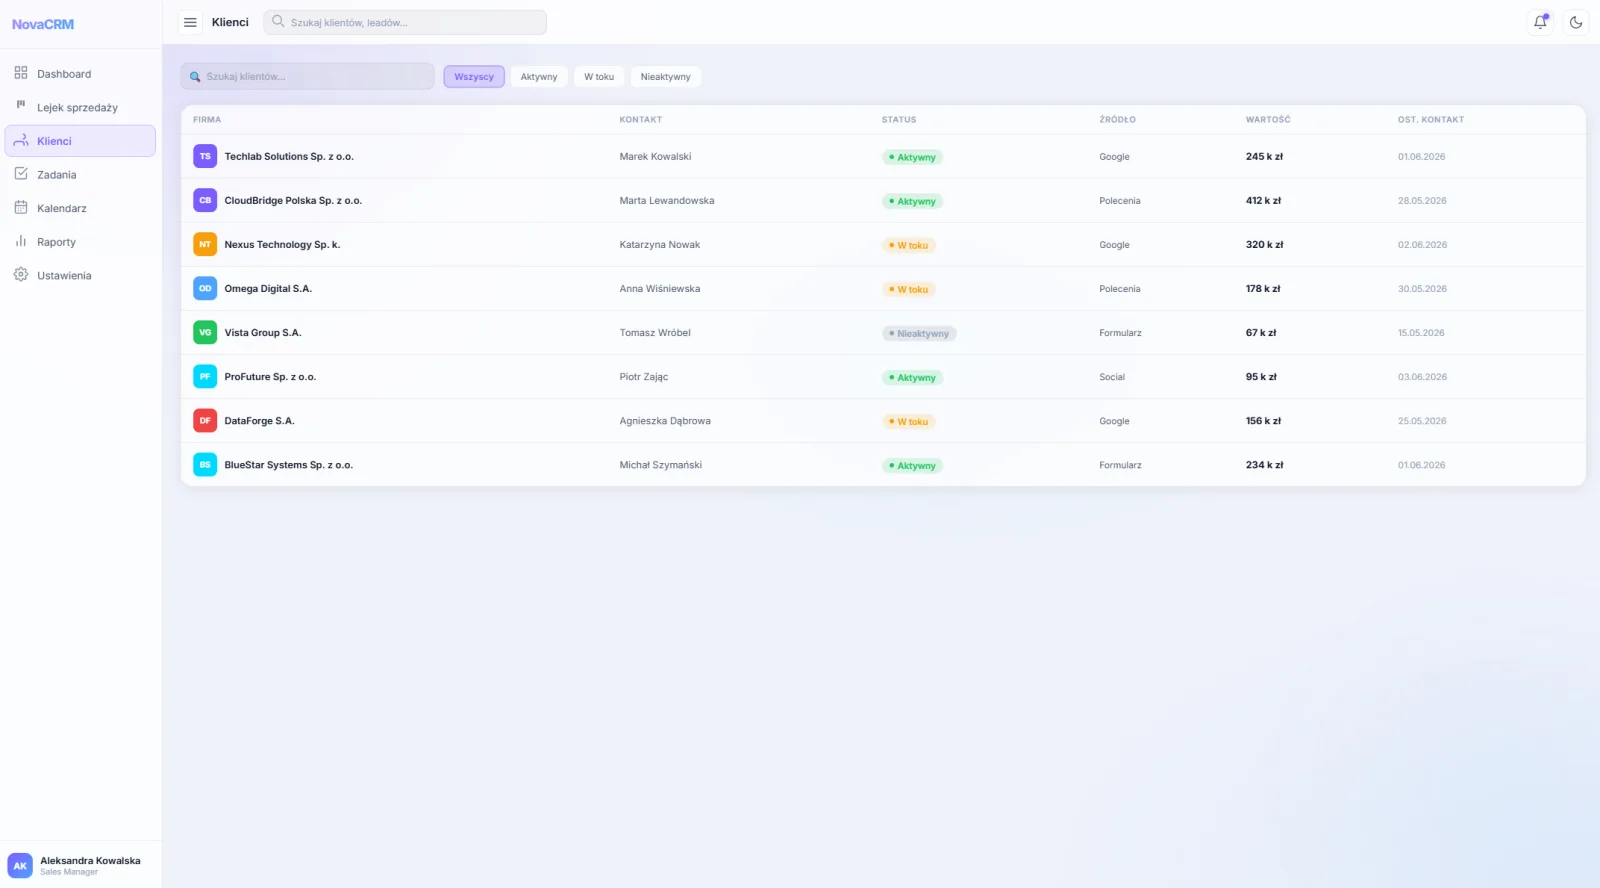
Task: Click the FIRMA column header
Action: coord(207,120)
